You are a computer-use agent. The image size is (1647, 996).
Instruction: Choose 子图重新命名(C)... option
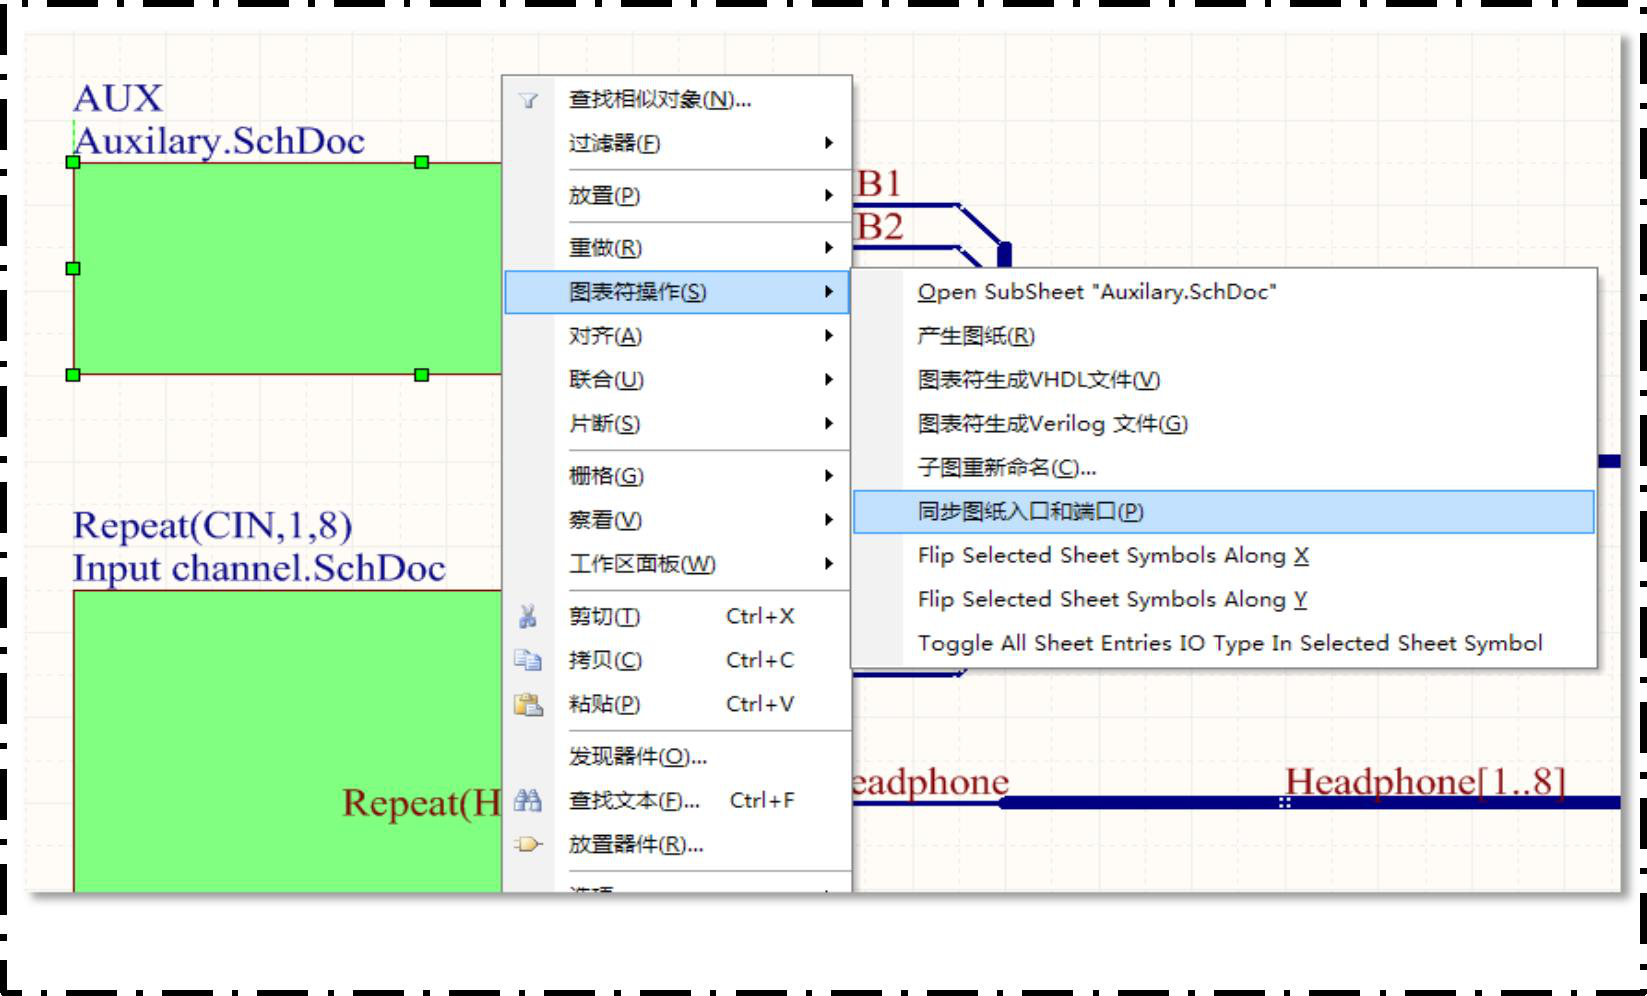point(1006,468)
